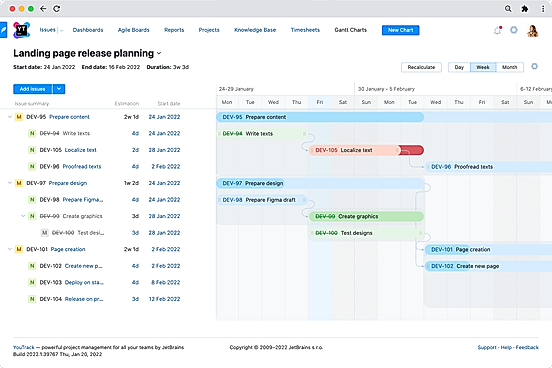This screenshot has height=368, width=552.
Task: Click the N type icon for DEV-104
Action: pyautogui.click(x=32, y=299)
